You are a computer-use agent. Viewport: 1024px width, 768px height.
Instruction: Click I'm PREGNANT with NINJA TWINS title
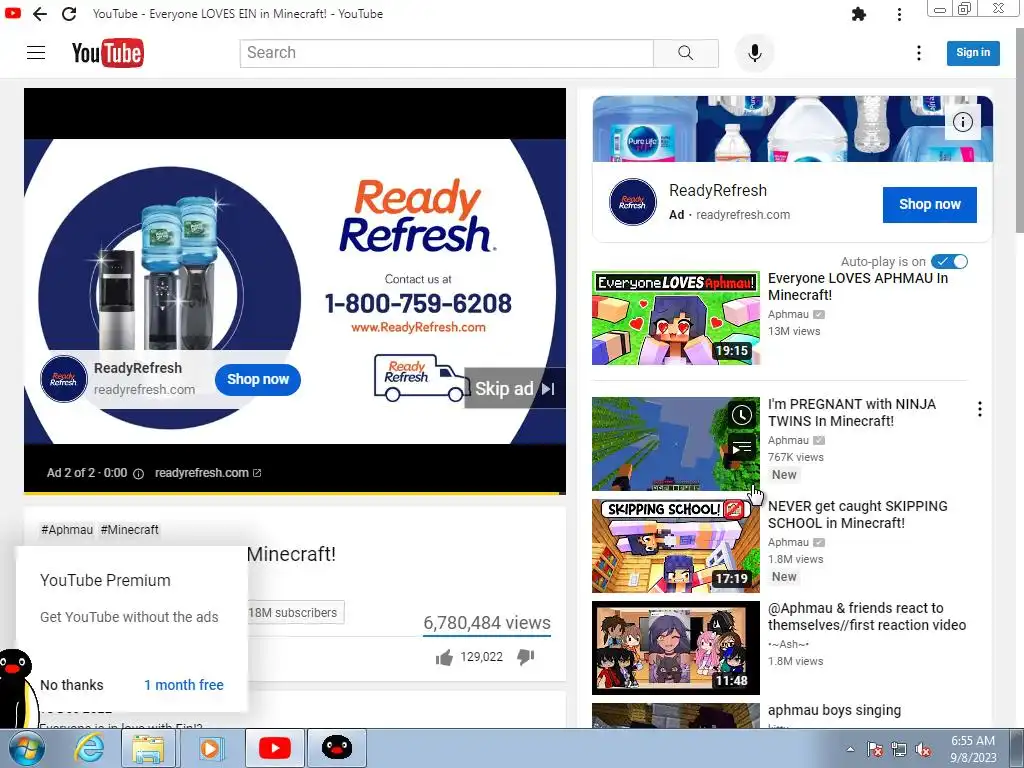[x=852, y=413]
